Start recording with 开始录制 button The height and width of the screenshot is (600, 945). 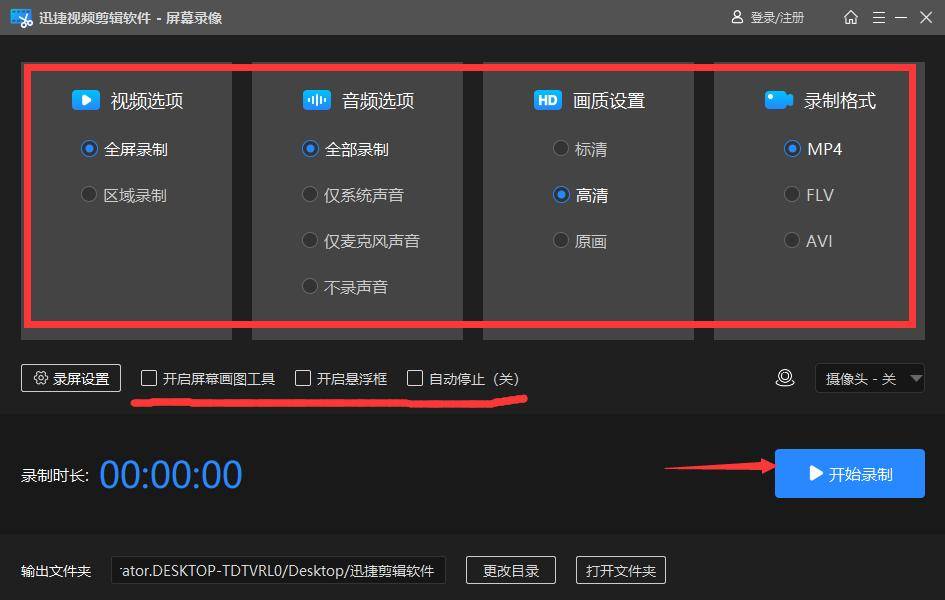(850, 473)
